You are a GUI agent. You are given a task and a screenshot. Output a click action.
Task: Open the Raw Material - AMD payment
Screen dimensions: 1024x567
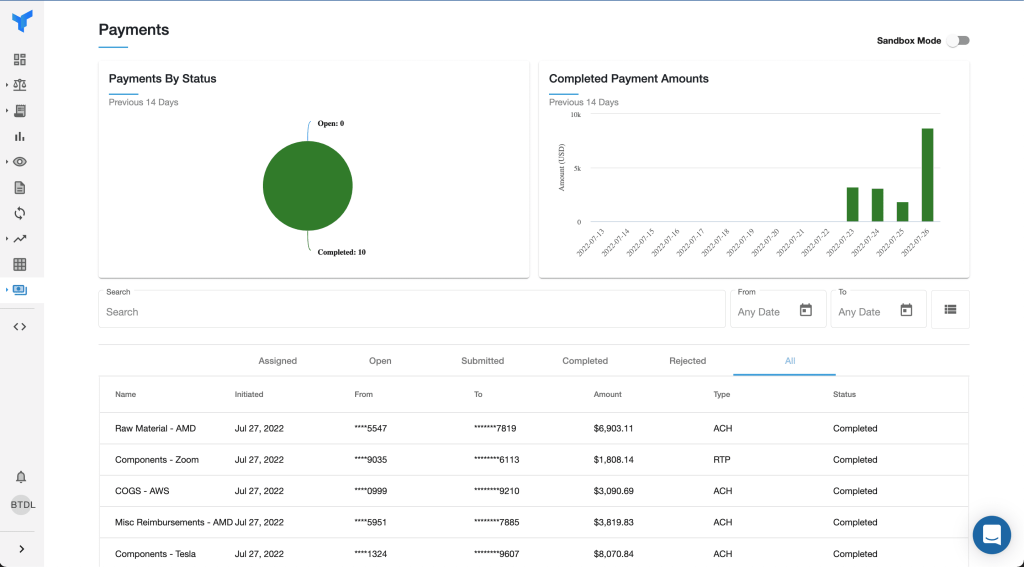pos(534,429)
